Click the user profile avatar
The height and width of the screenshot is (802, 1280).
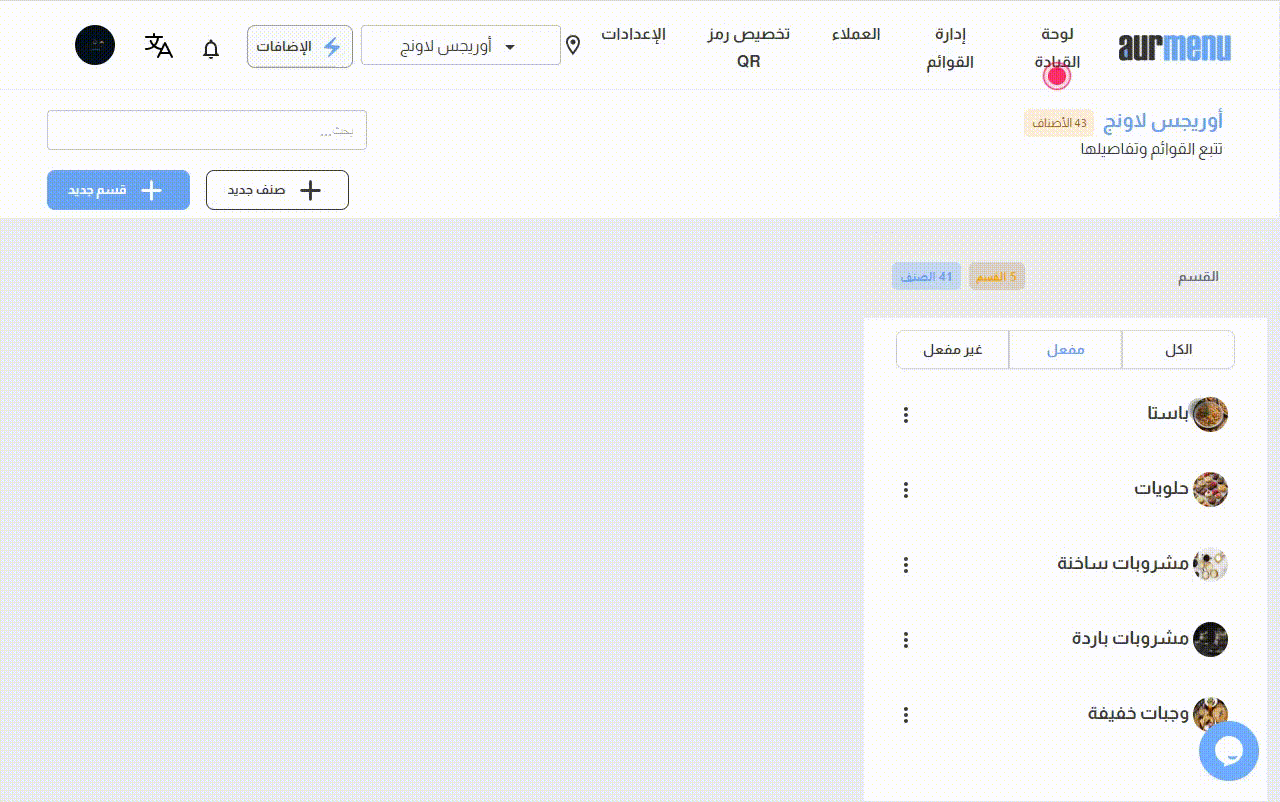pyautogui.click(x=95, y=46)
